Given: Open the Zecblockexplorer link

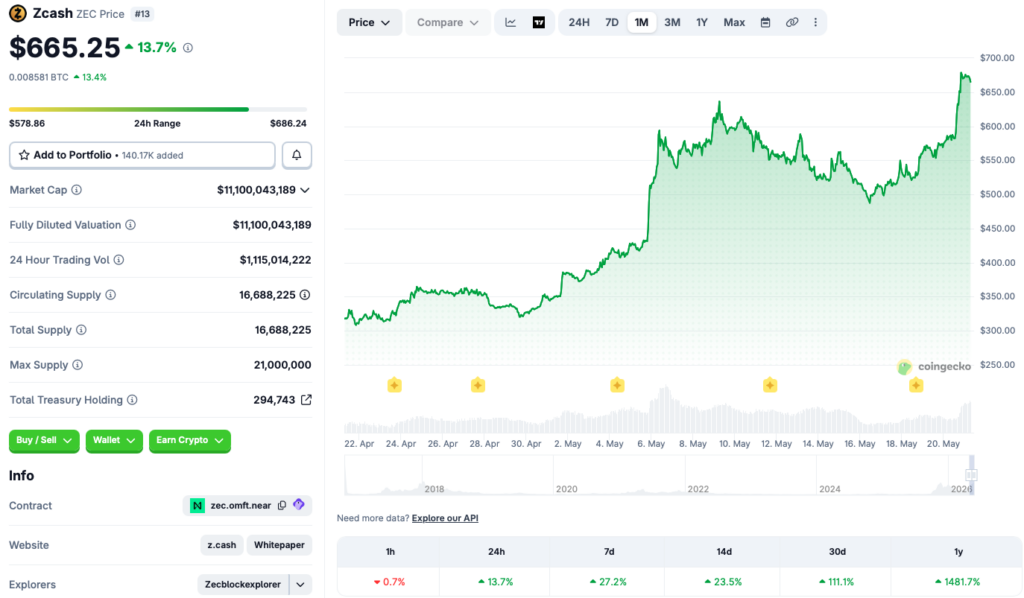Looking at the screenshot, I should point(243,584).
